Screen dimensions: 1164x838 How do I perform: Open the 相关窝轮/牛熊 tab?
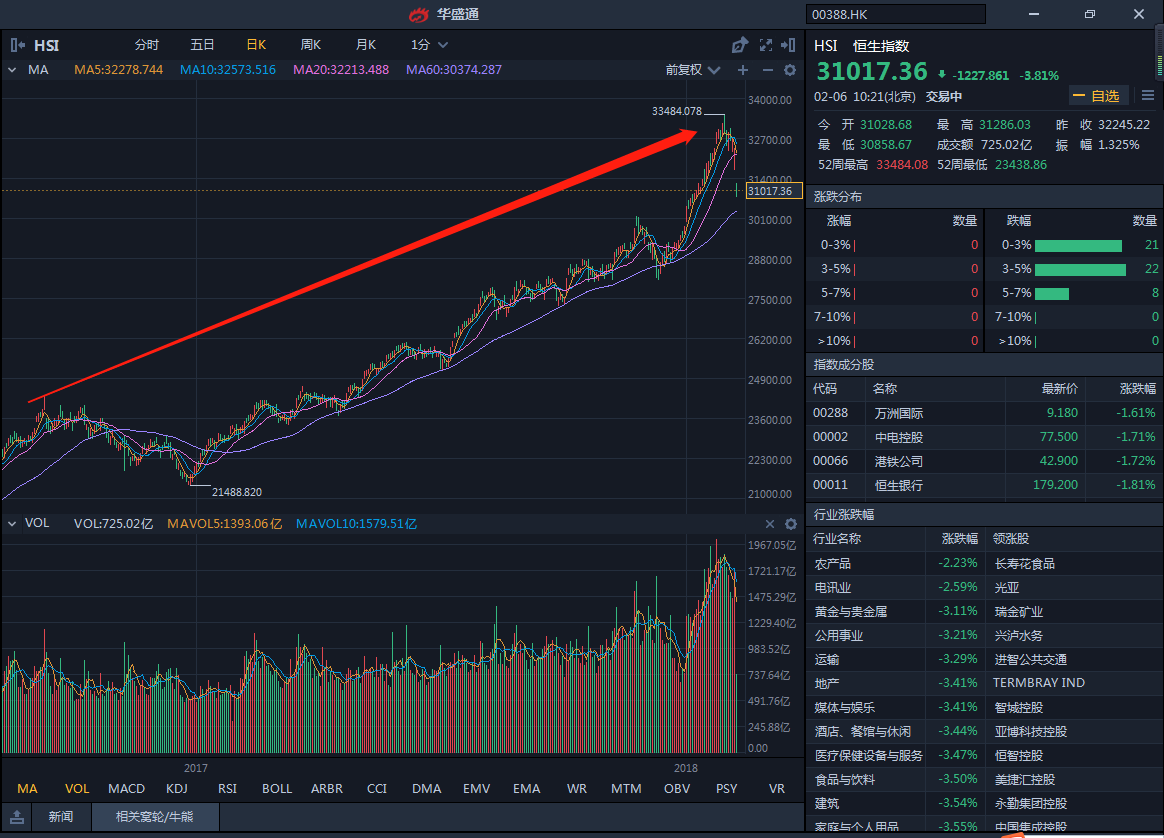[154, 817]
